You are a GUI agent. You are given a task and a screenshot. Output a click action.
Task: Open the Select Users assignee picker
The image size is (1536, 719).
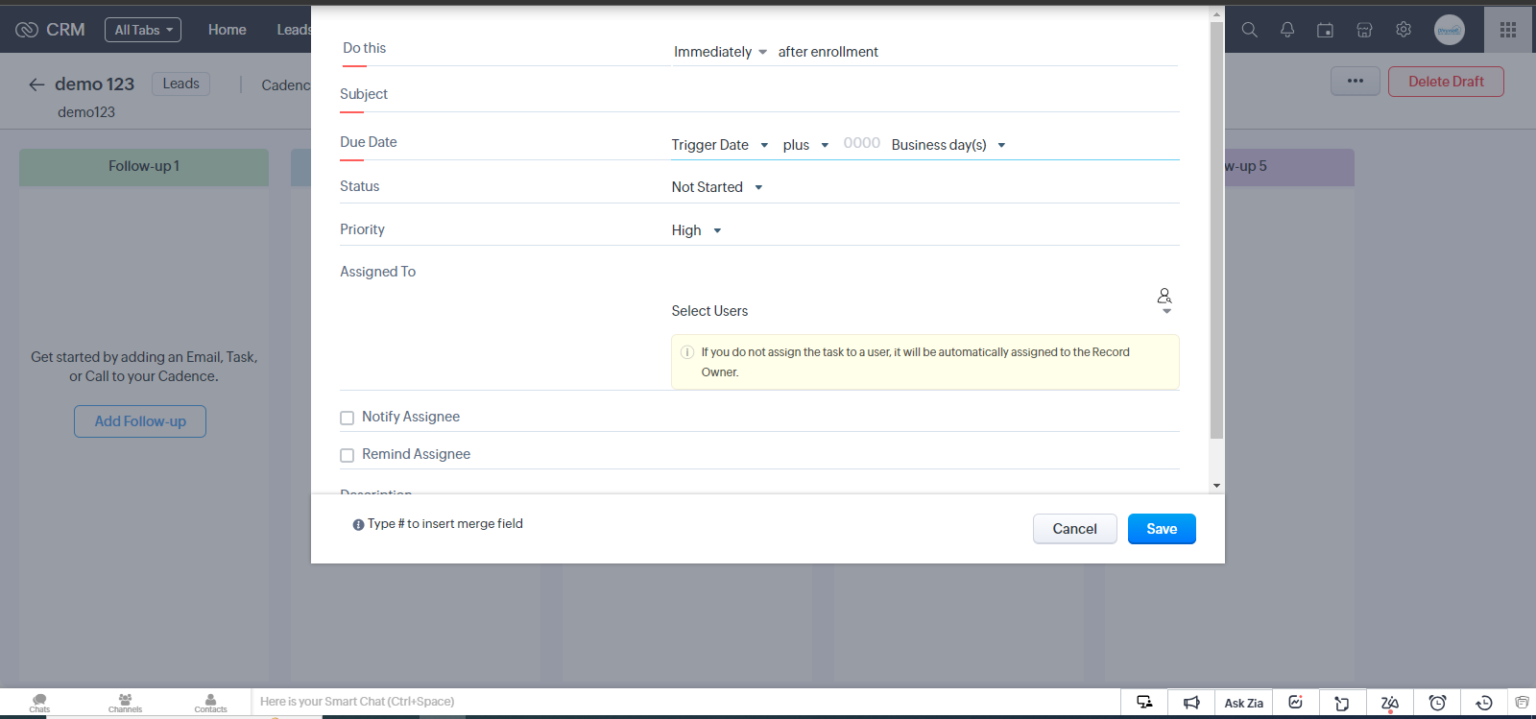point(710,311)
